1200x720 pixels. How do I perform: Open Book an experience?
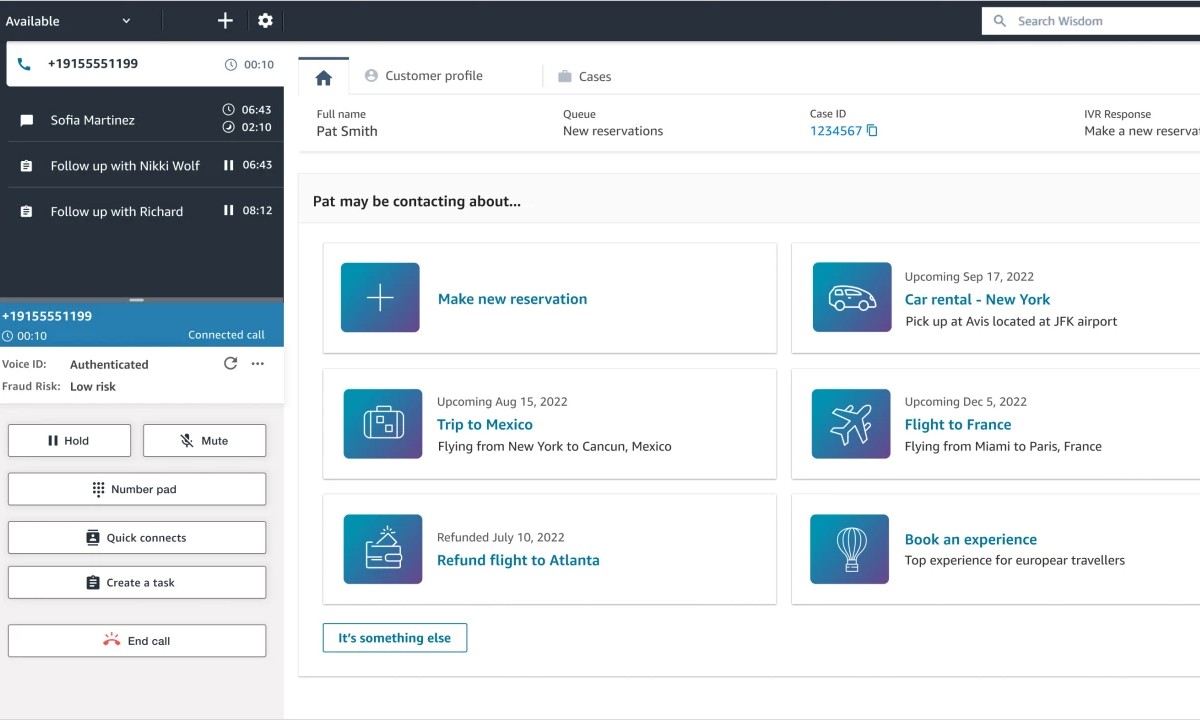(x=971, y=539)
